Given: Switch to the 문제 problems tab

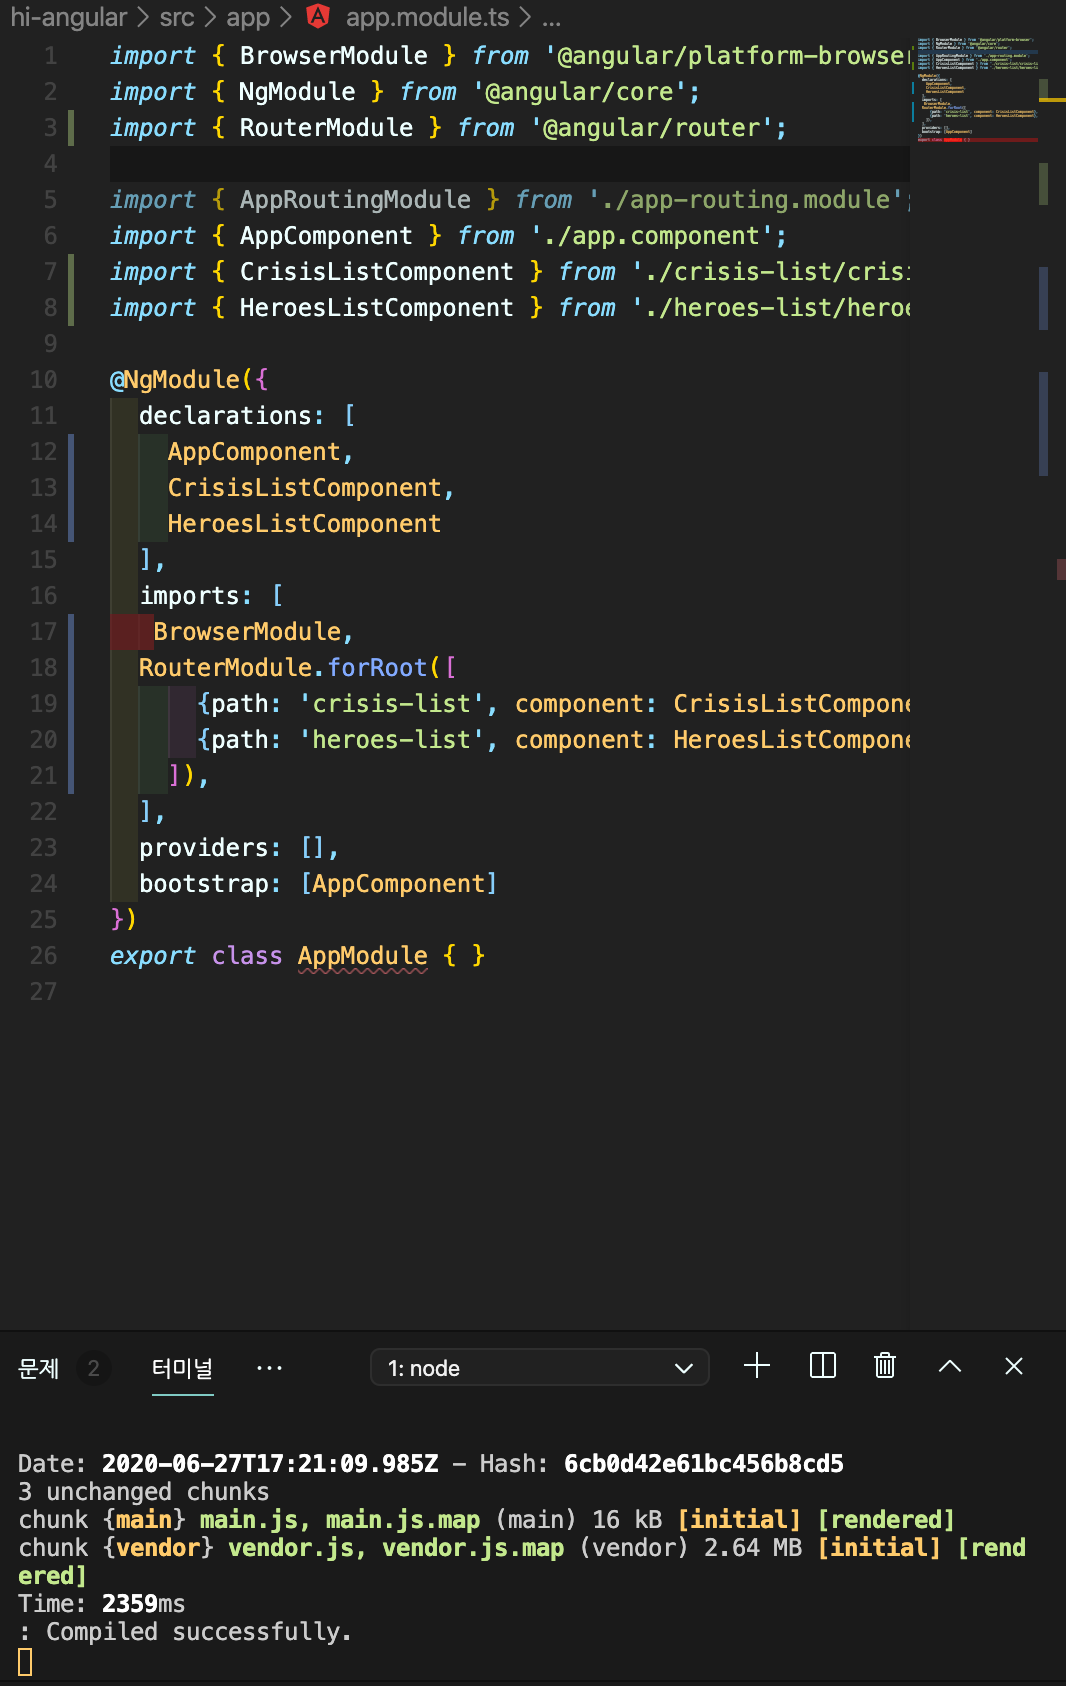Looking at the screenshot, I should pyautogui.click(x=39, y=1368).
